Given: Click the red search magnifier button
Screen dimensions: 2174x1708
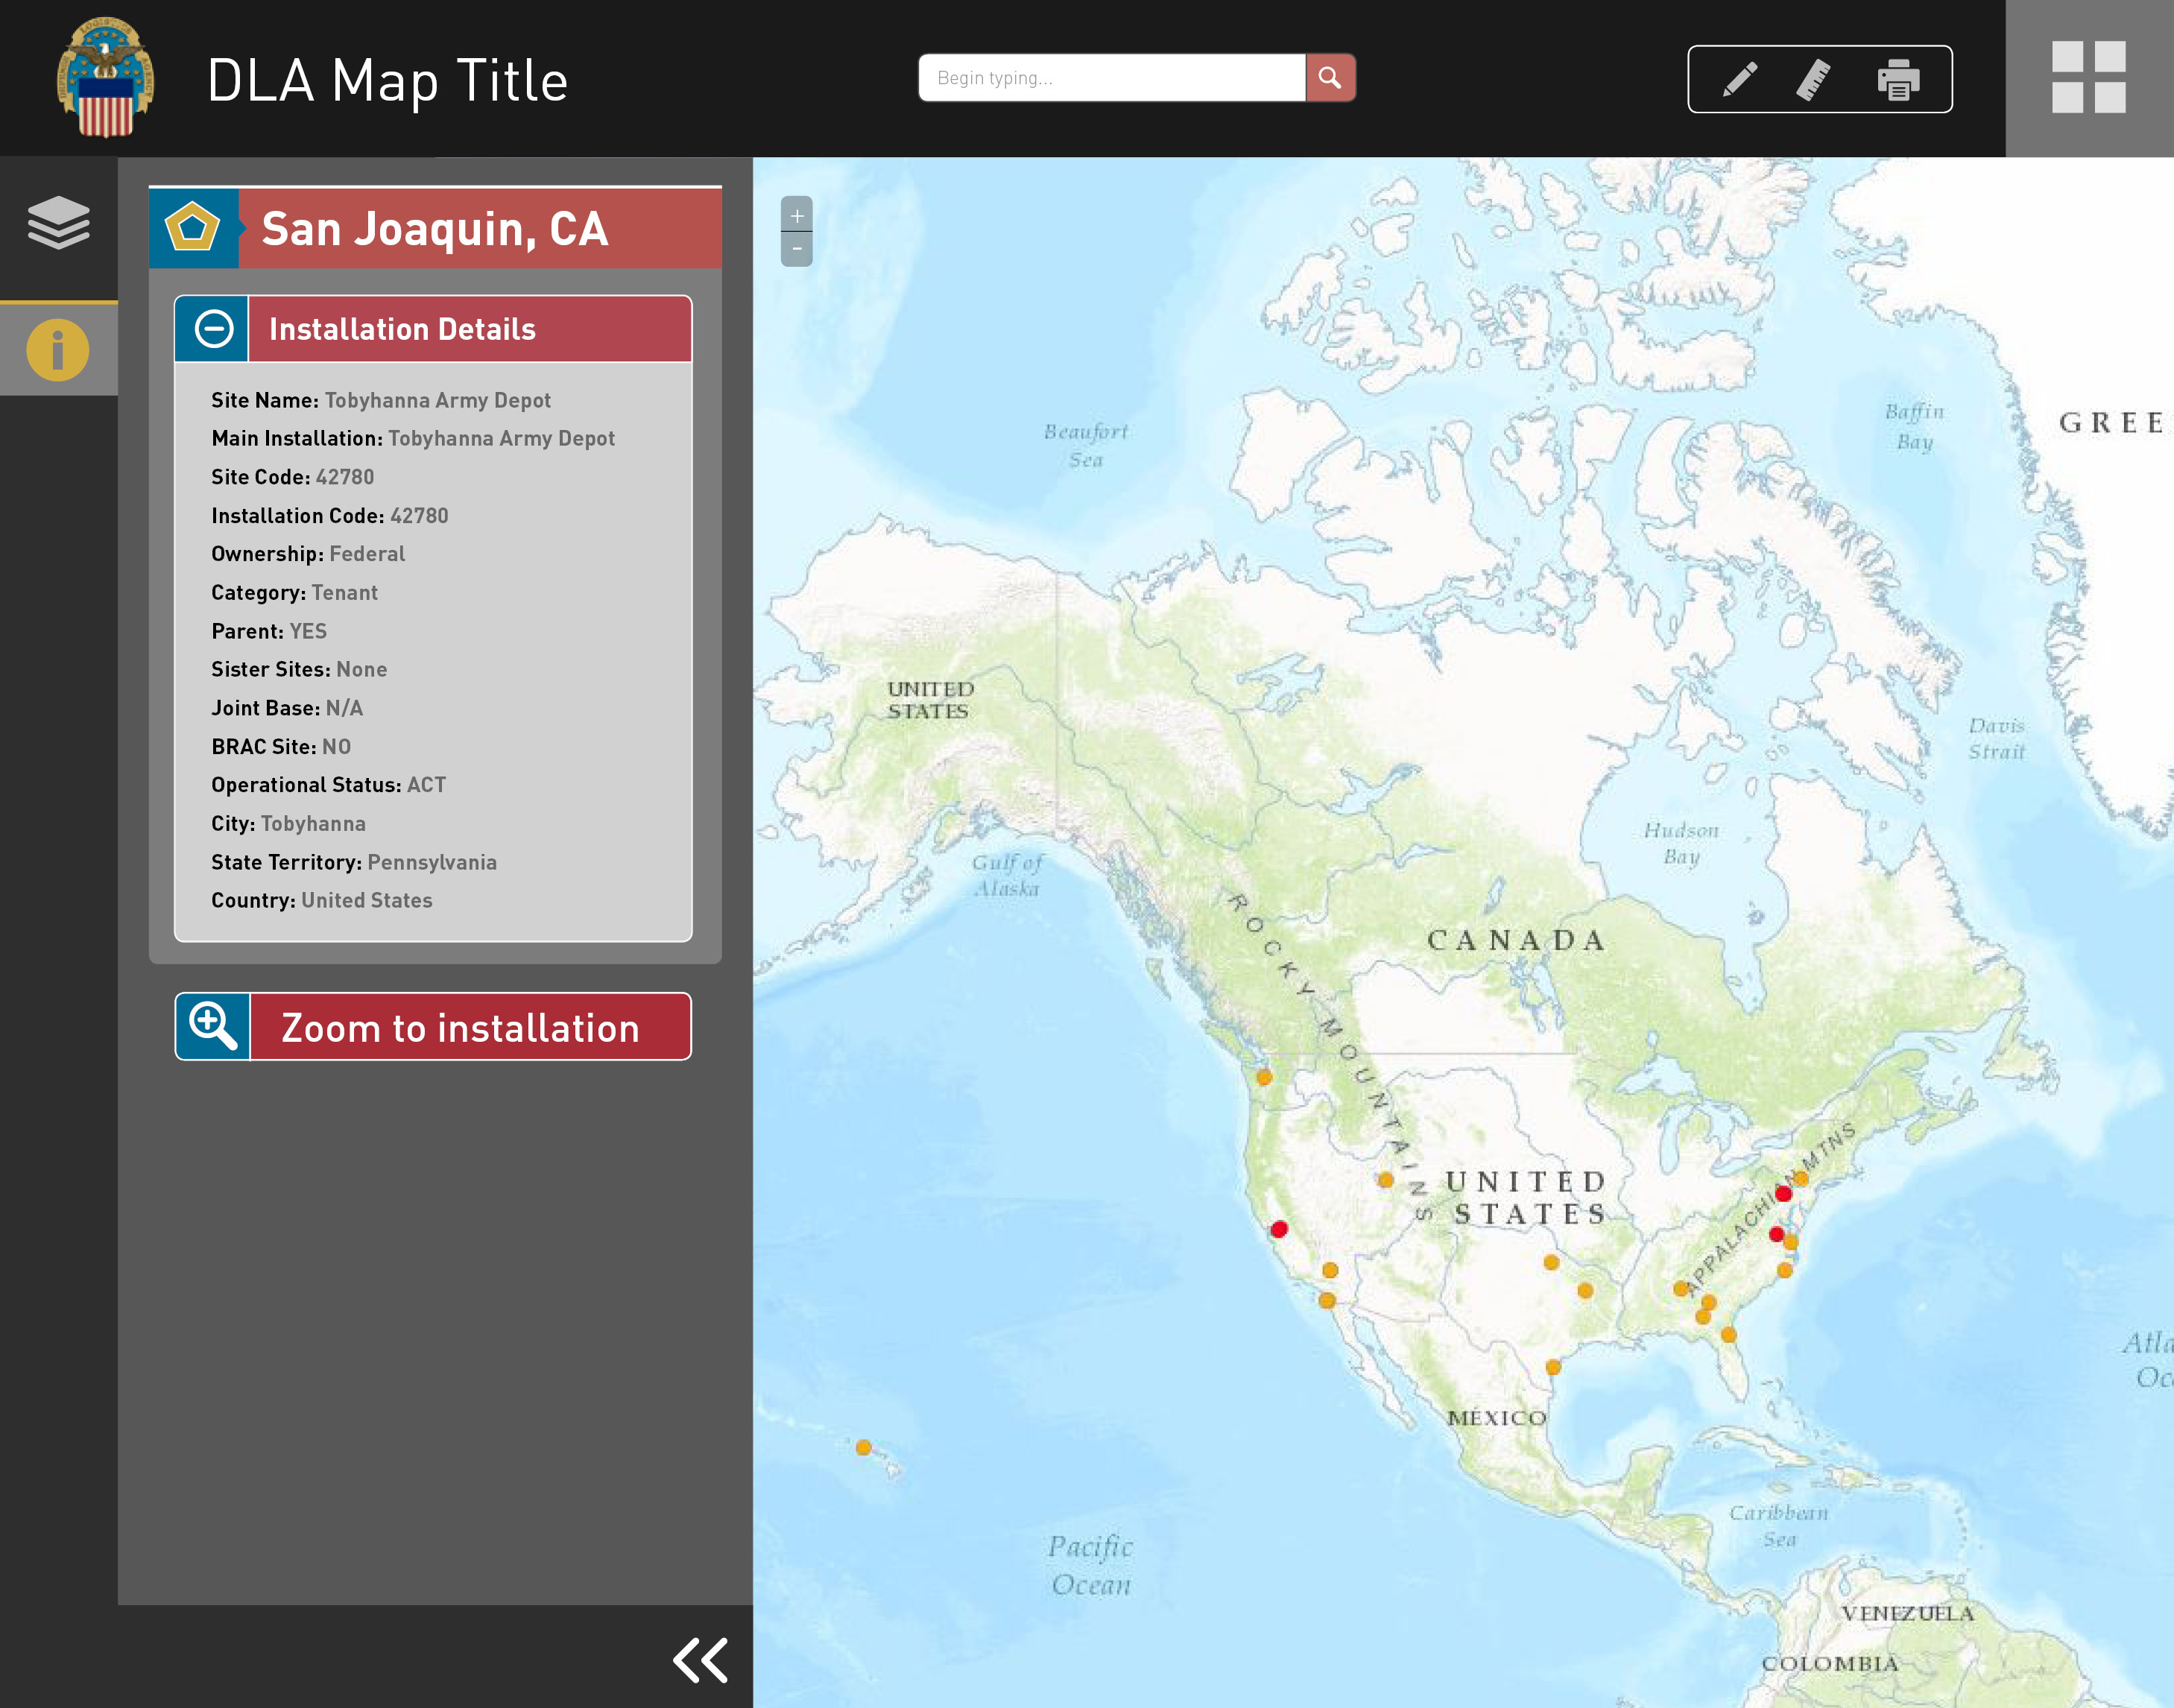Looking at the screenshot, I should 1330,78.
